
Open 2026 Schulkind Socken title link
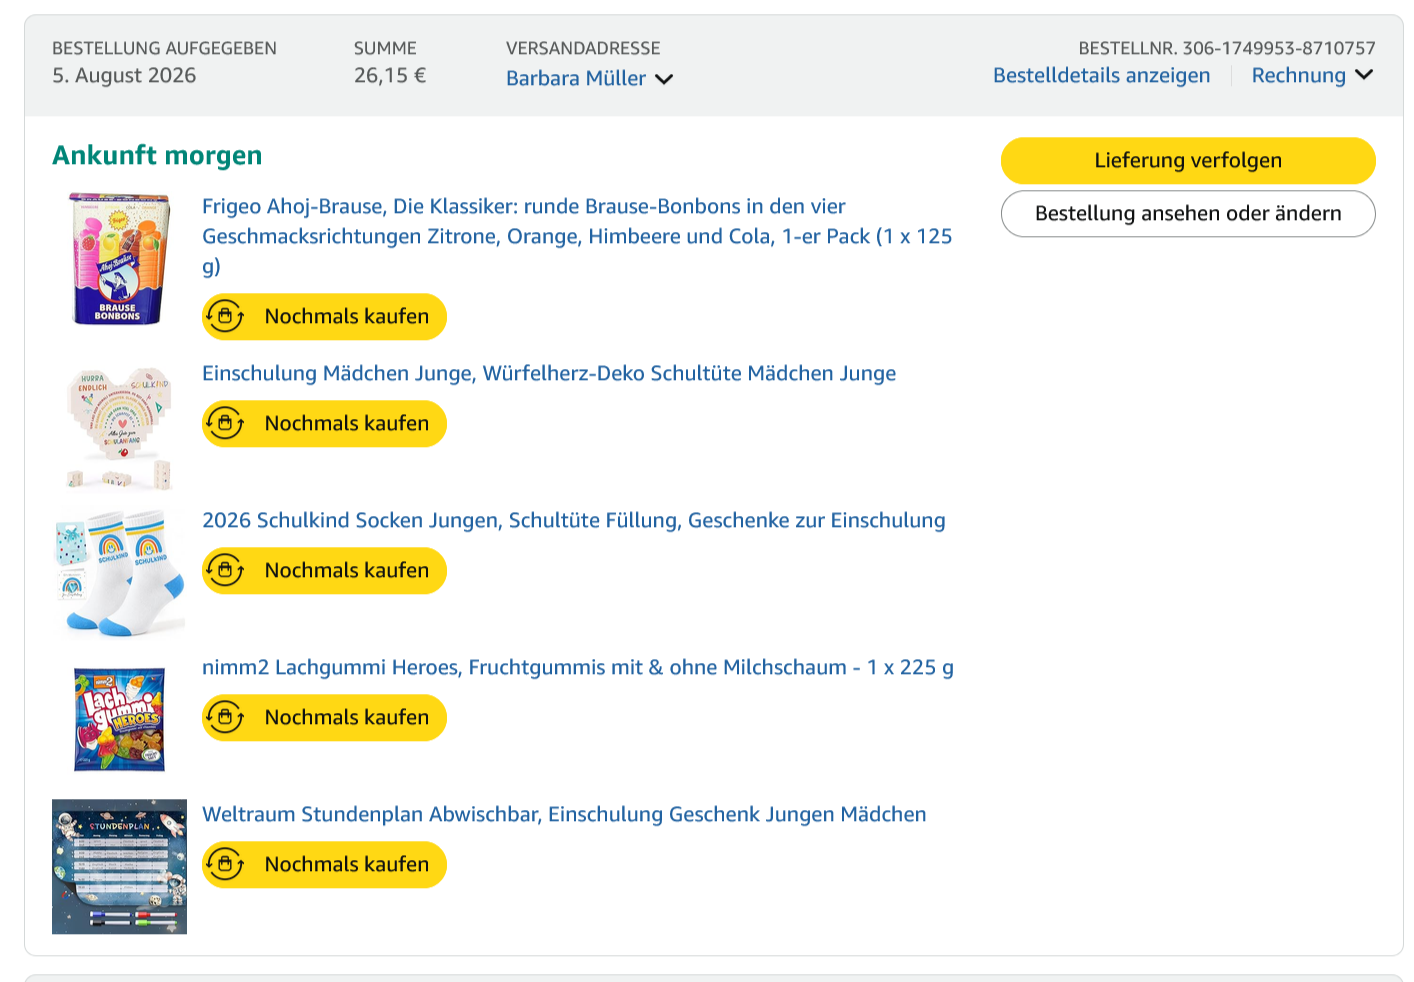[x=574, y=520]
